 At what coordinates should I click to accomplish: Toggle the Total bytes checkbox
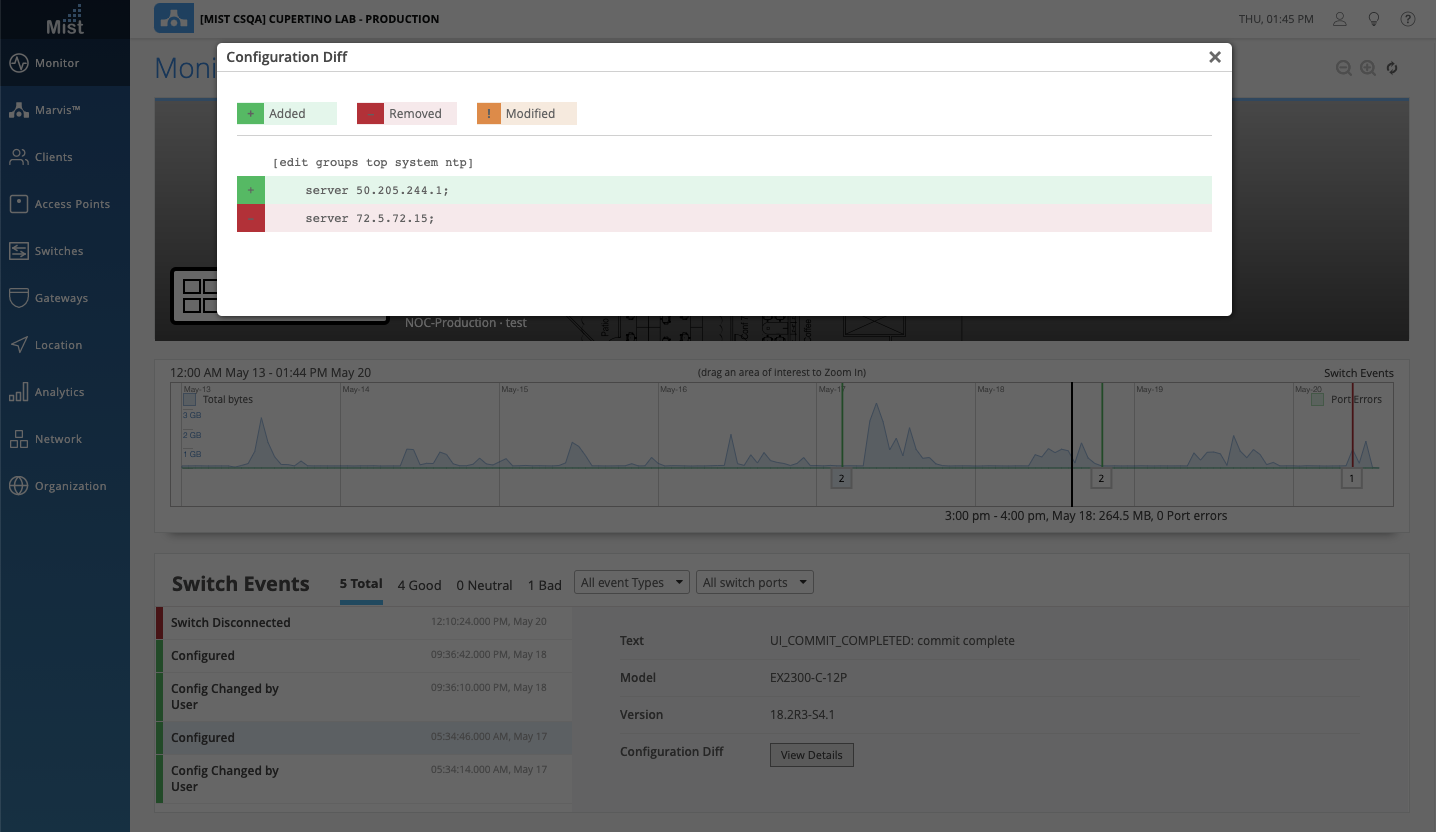point(190,399)
